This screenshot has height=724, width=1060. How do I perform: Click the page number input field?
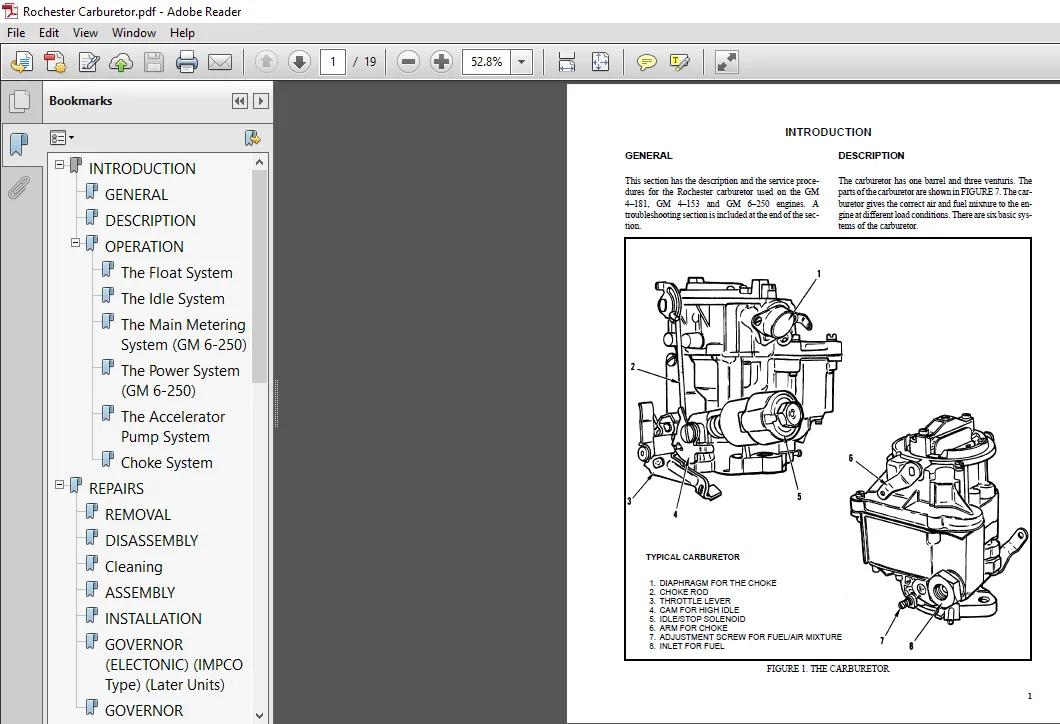coord(333,62)
